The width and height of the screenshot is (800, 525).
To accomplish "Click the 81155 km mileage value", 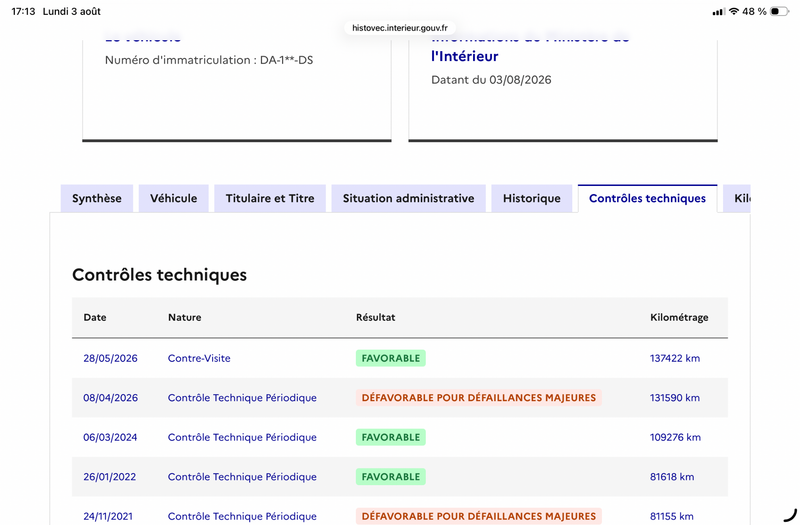I will 671,516.
